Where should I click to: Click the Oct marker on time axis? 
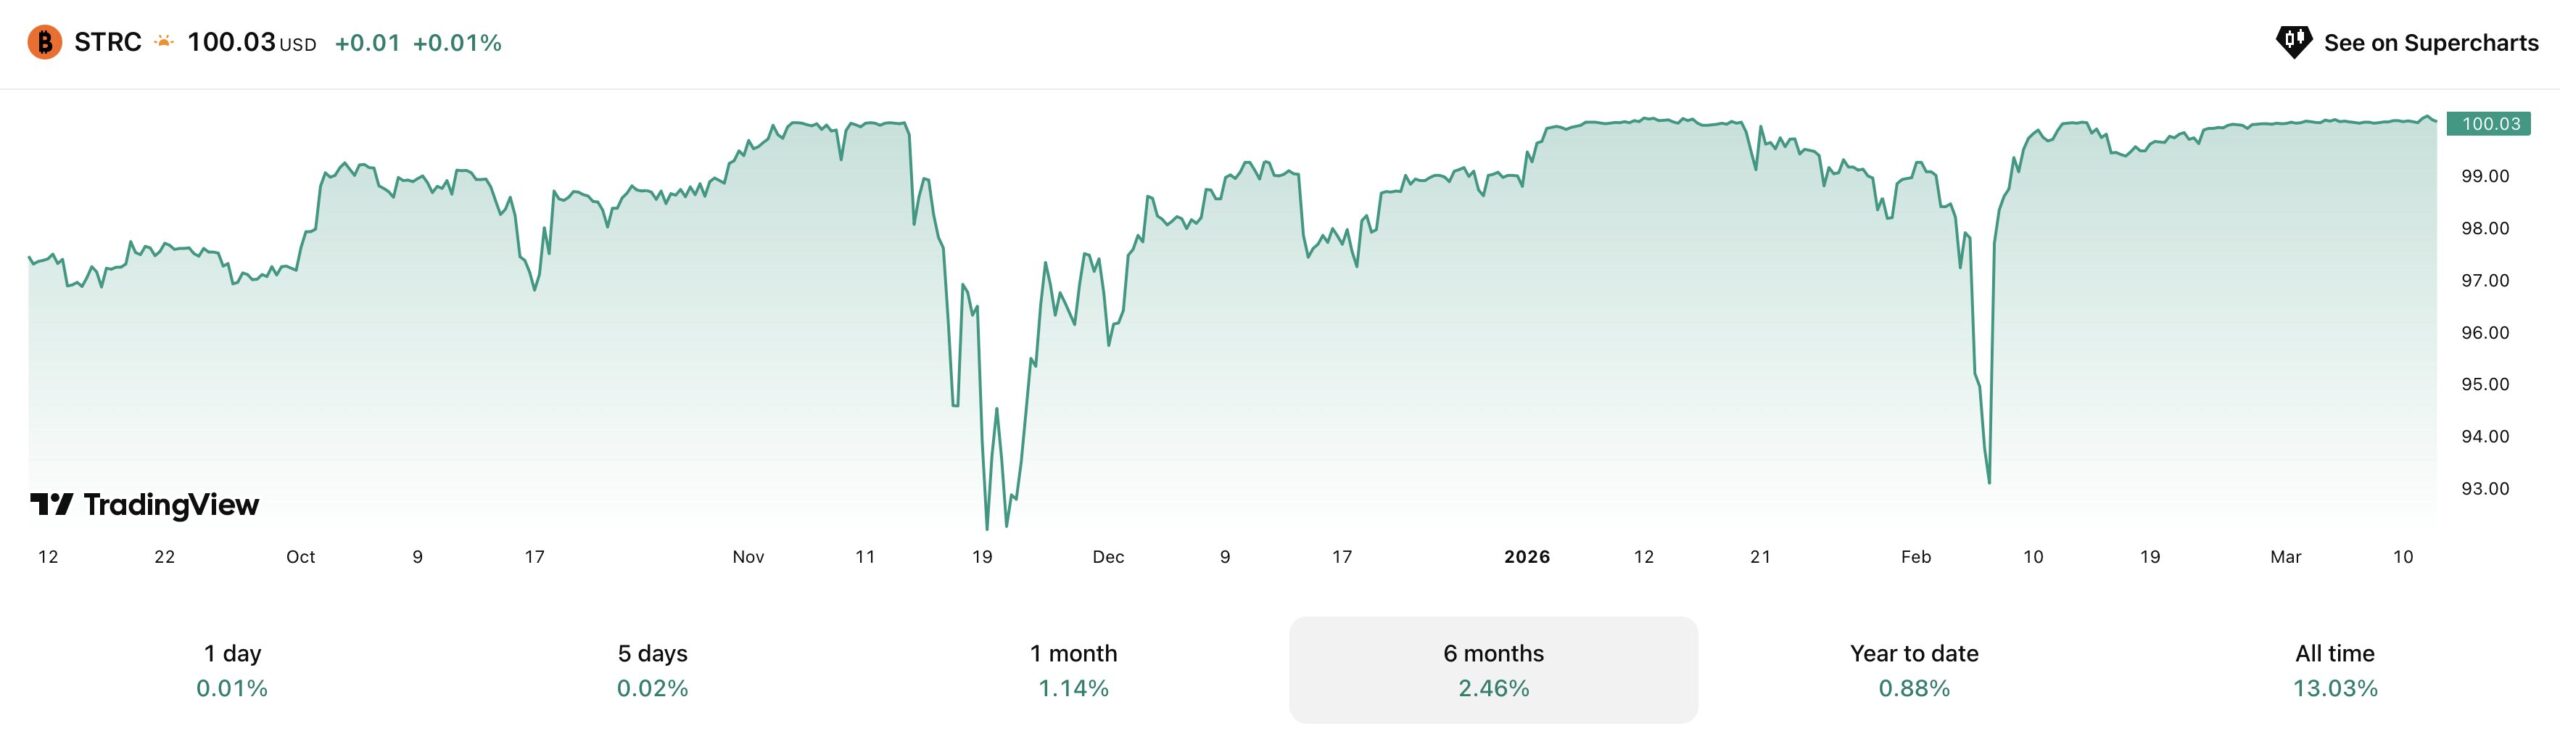pyautogui.click(x=300, y=557)
